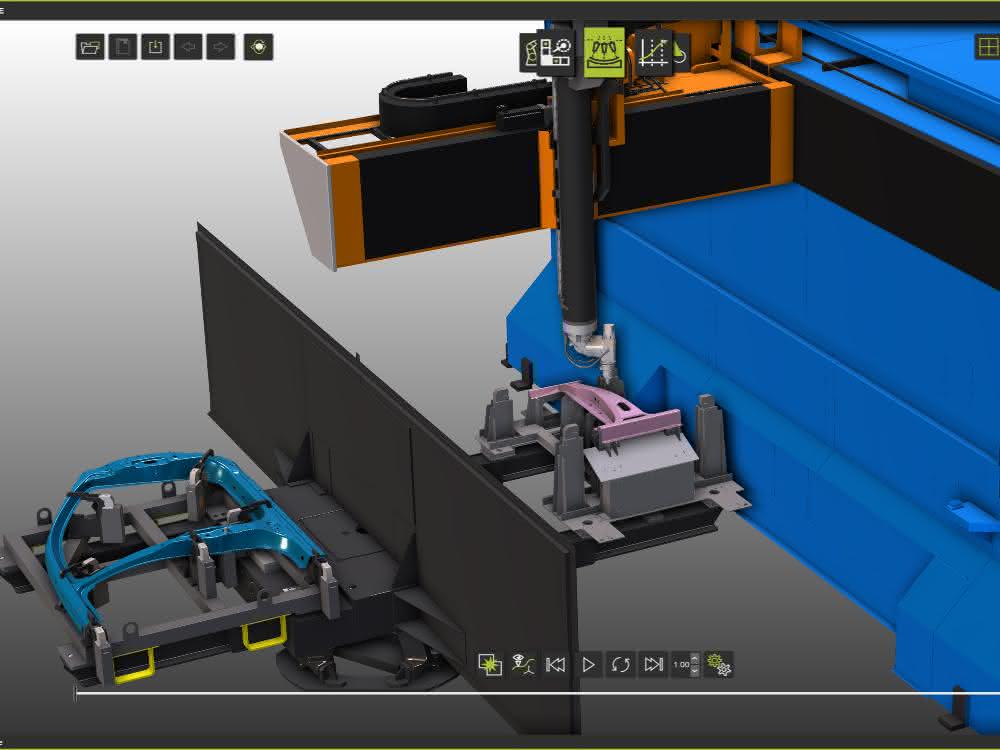Rewind simulation to the start
Screen dimensions: 1000x750
click(555, 665)
